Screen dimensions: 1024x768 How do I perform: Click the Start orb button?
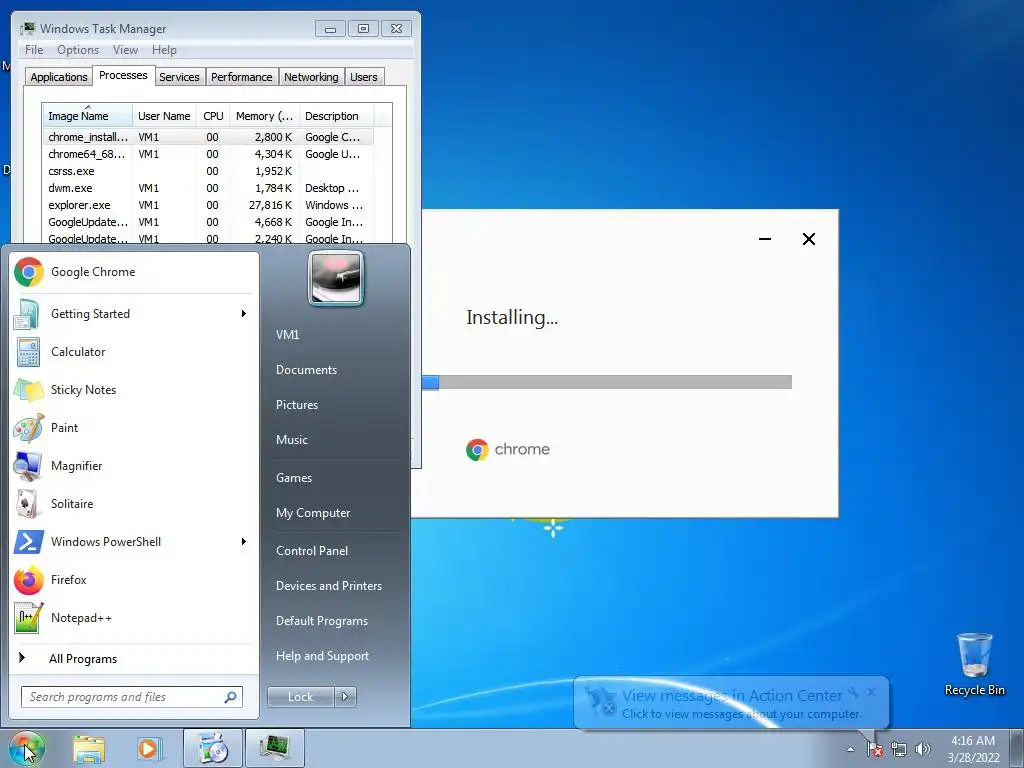coord(27,748)
